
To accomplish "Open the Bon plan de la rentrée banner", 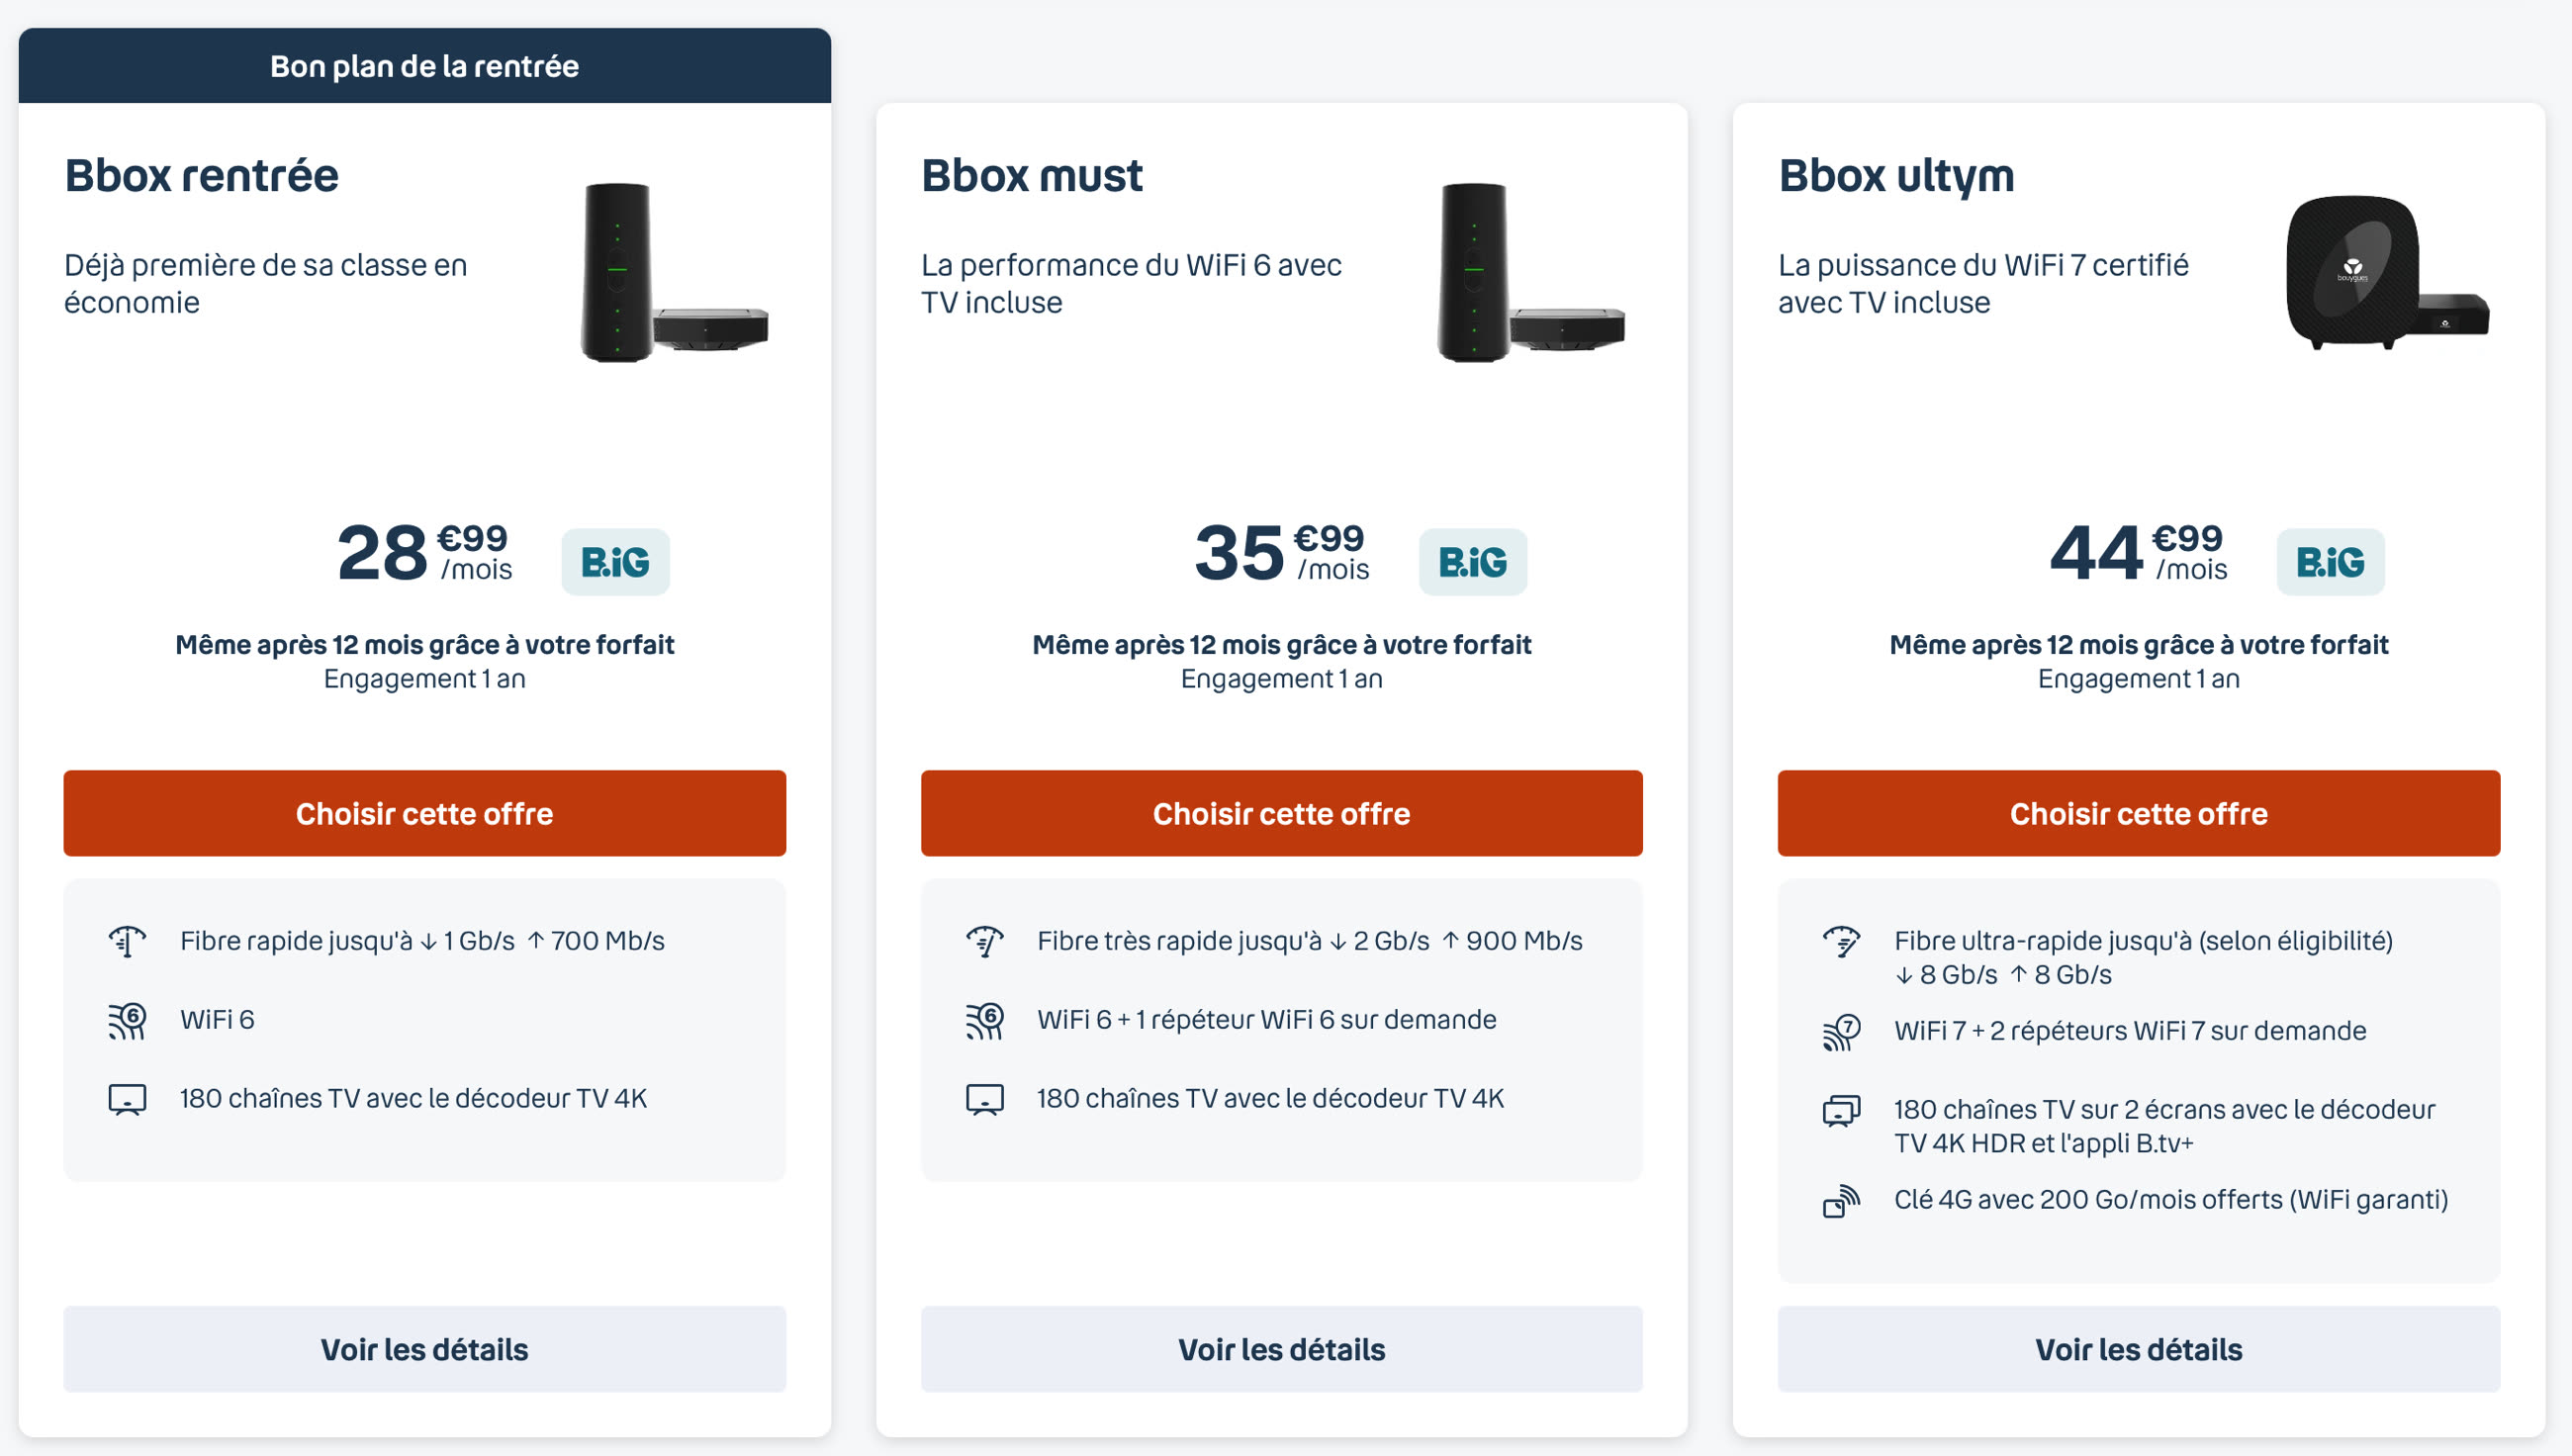I will tap(424, 66).
